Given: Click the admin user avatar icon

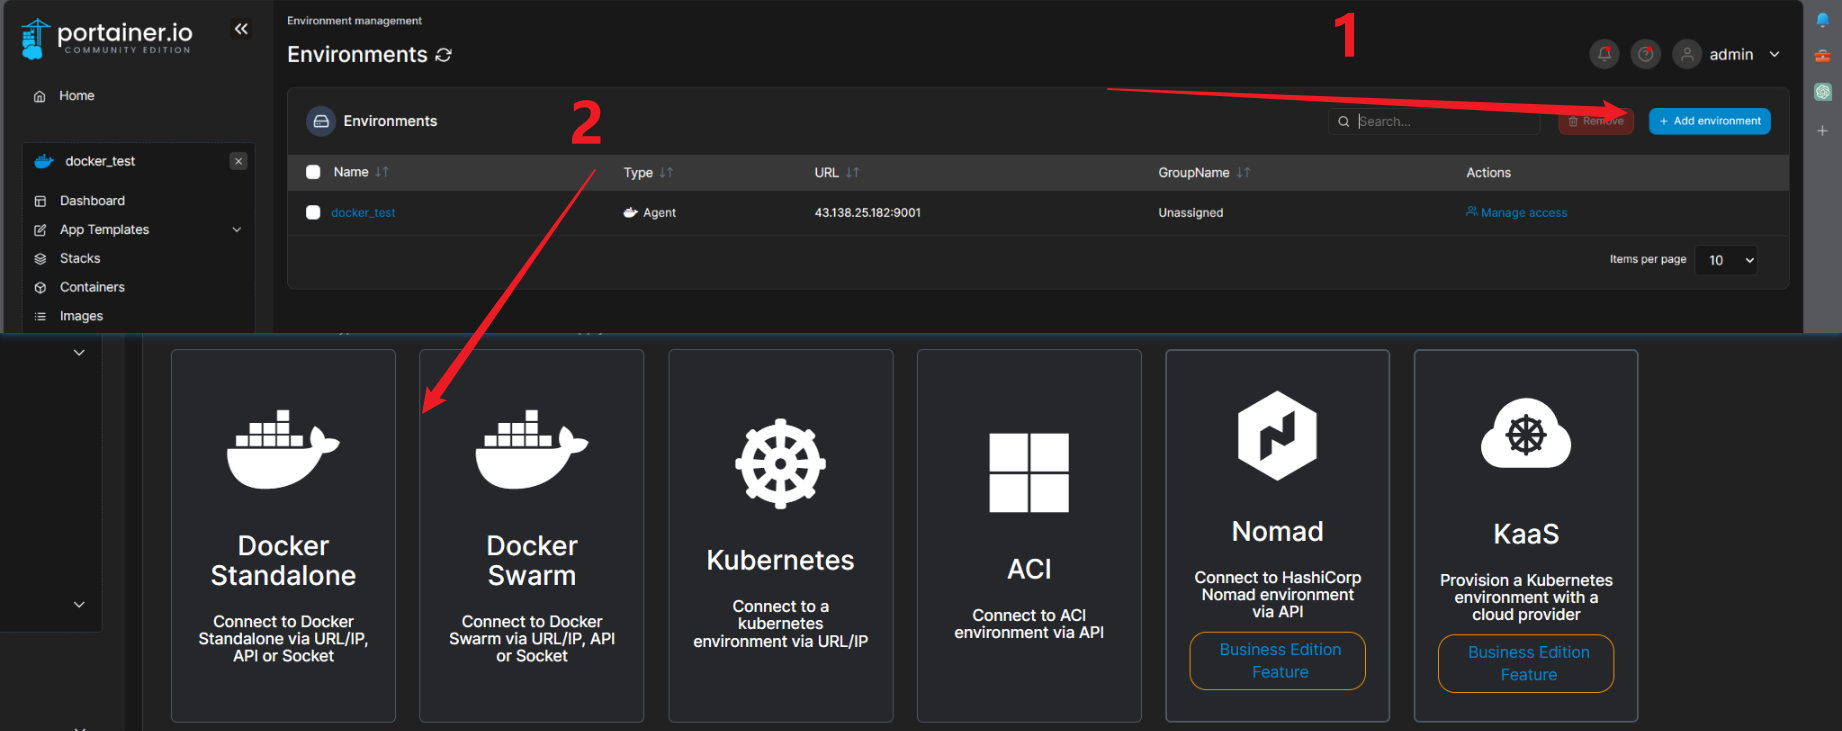Looking at the screenshot, I should [x=1687, y=54].
